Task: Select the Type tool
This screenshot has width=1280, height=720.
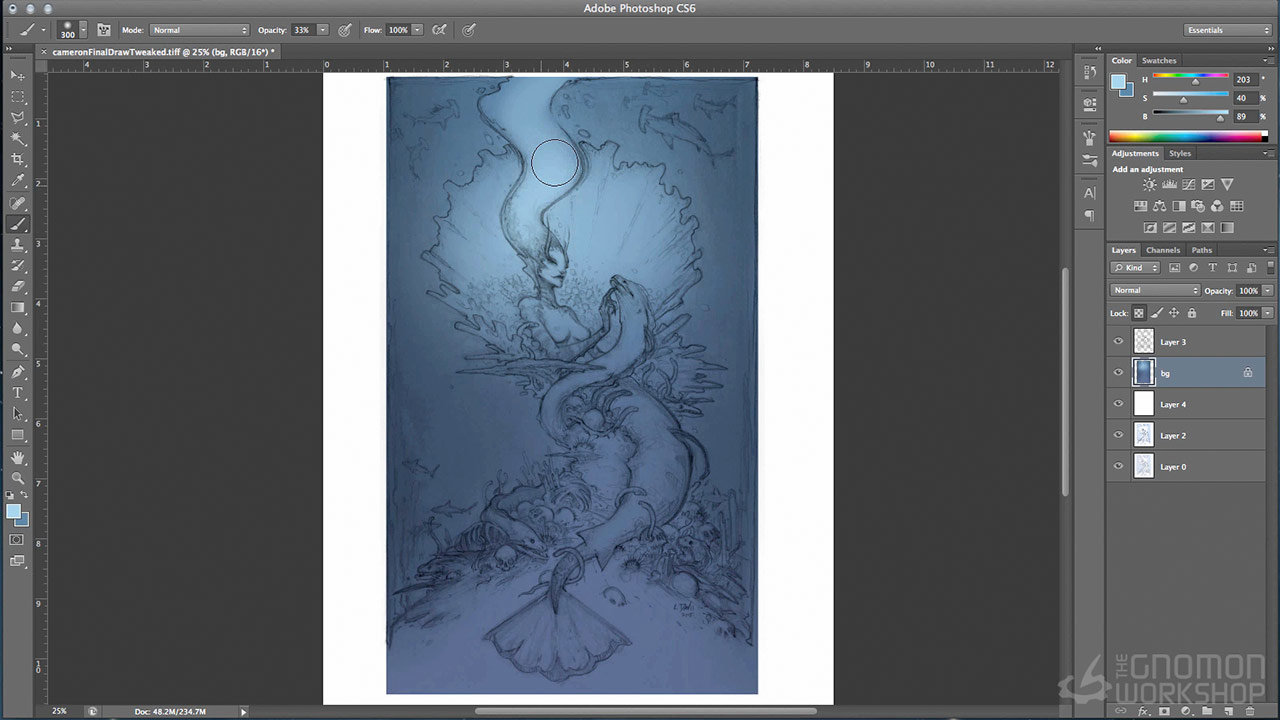Action: pos(18,393)
